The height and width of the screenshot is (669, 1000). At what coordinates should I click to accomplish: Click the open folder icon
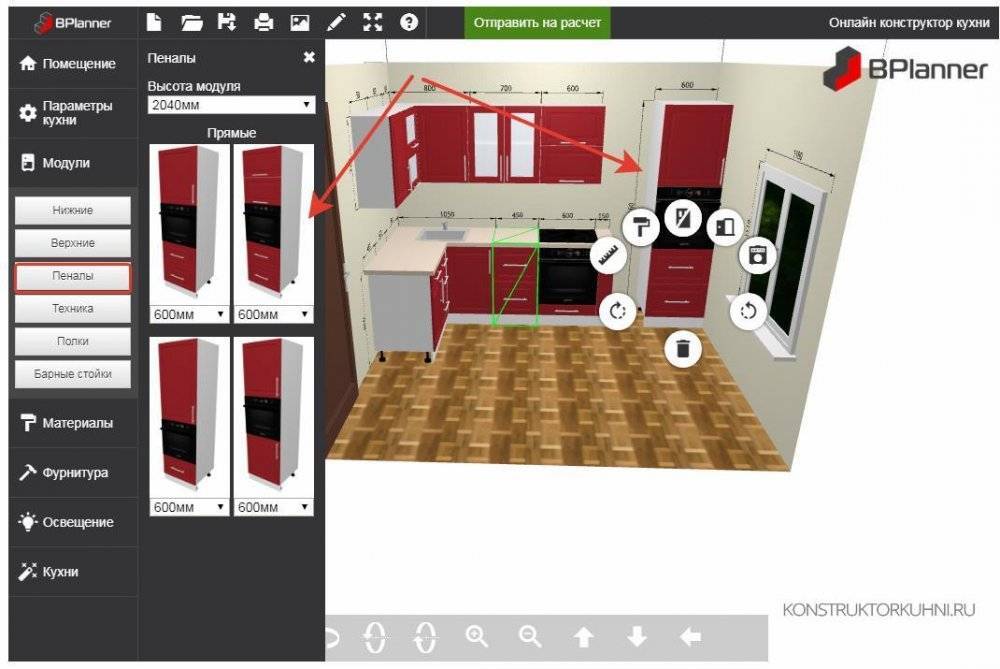[x=192, y=22]
